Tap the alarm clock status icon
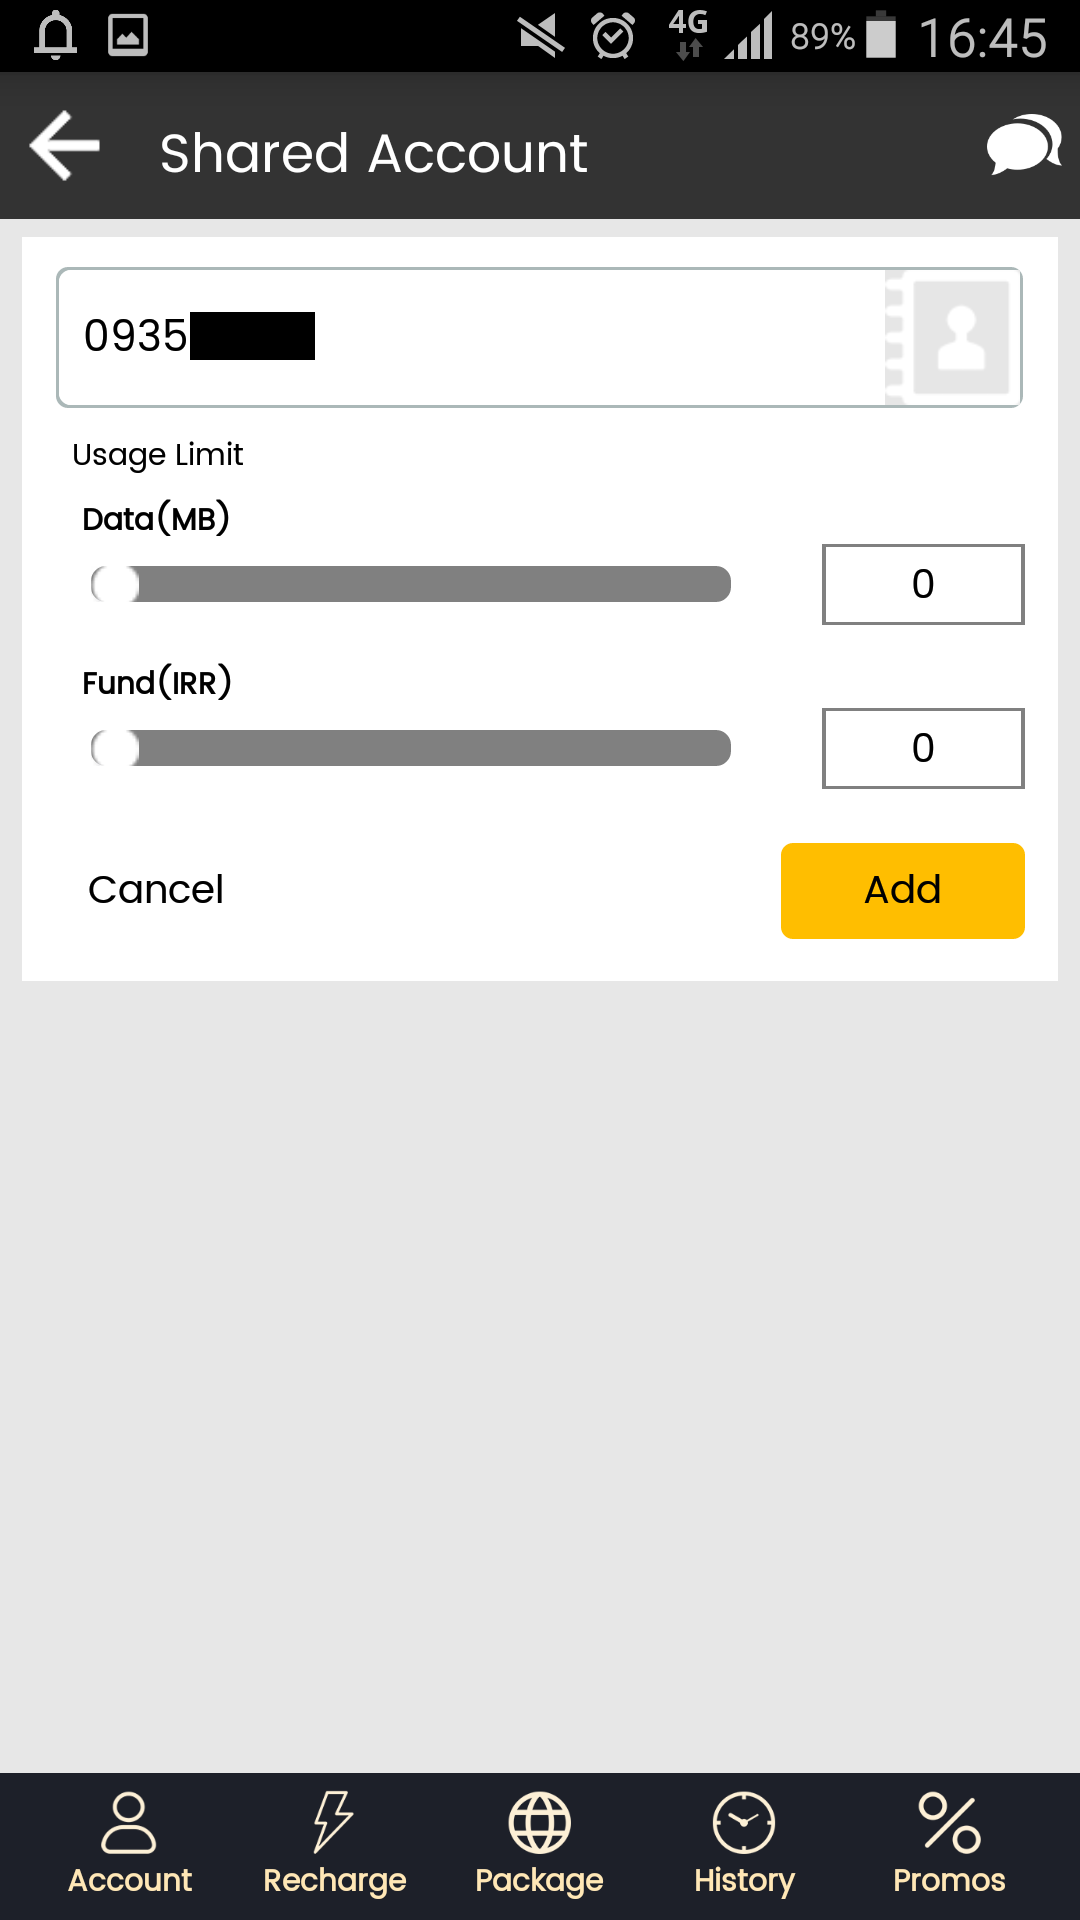The width and height of the screenshot is (1080, 1920). pos(612,36)
